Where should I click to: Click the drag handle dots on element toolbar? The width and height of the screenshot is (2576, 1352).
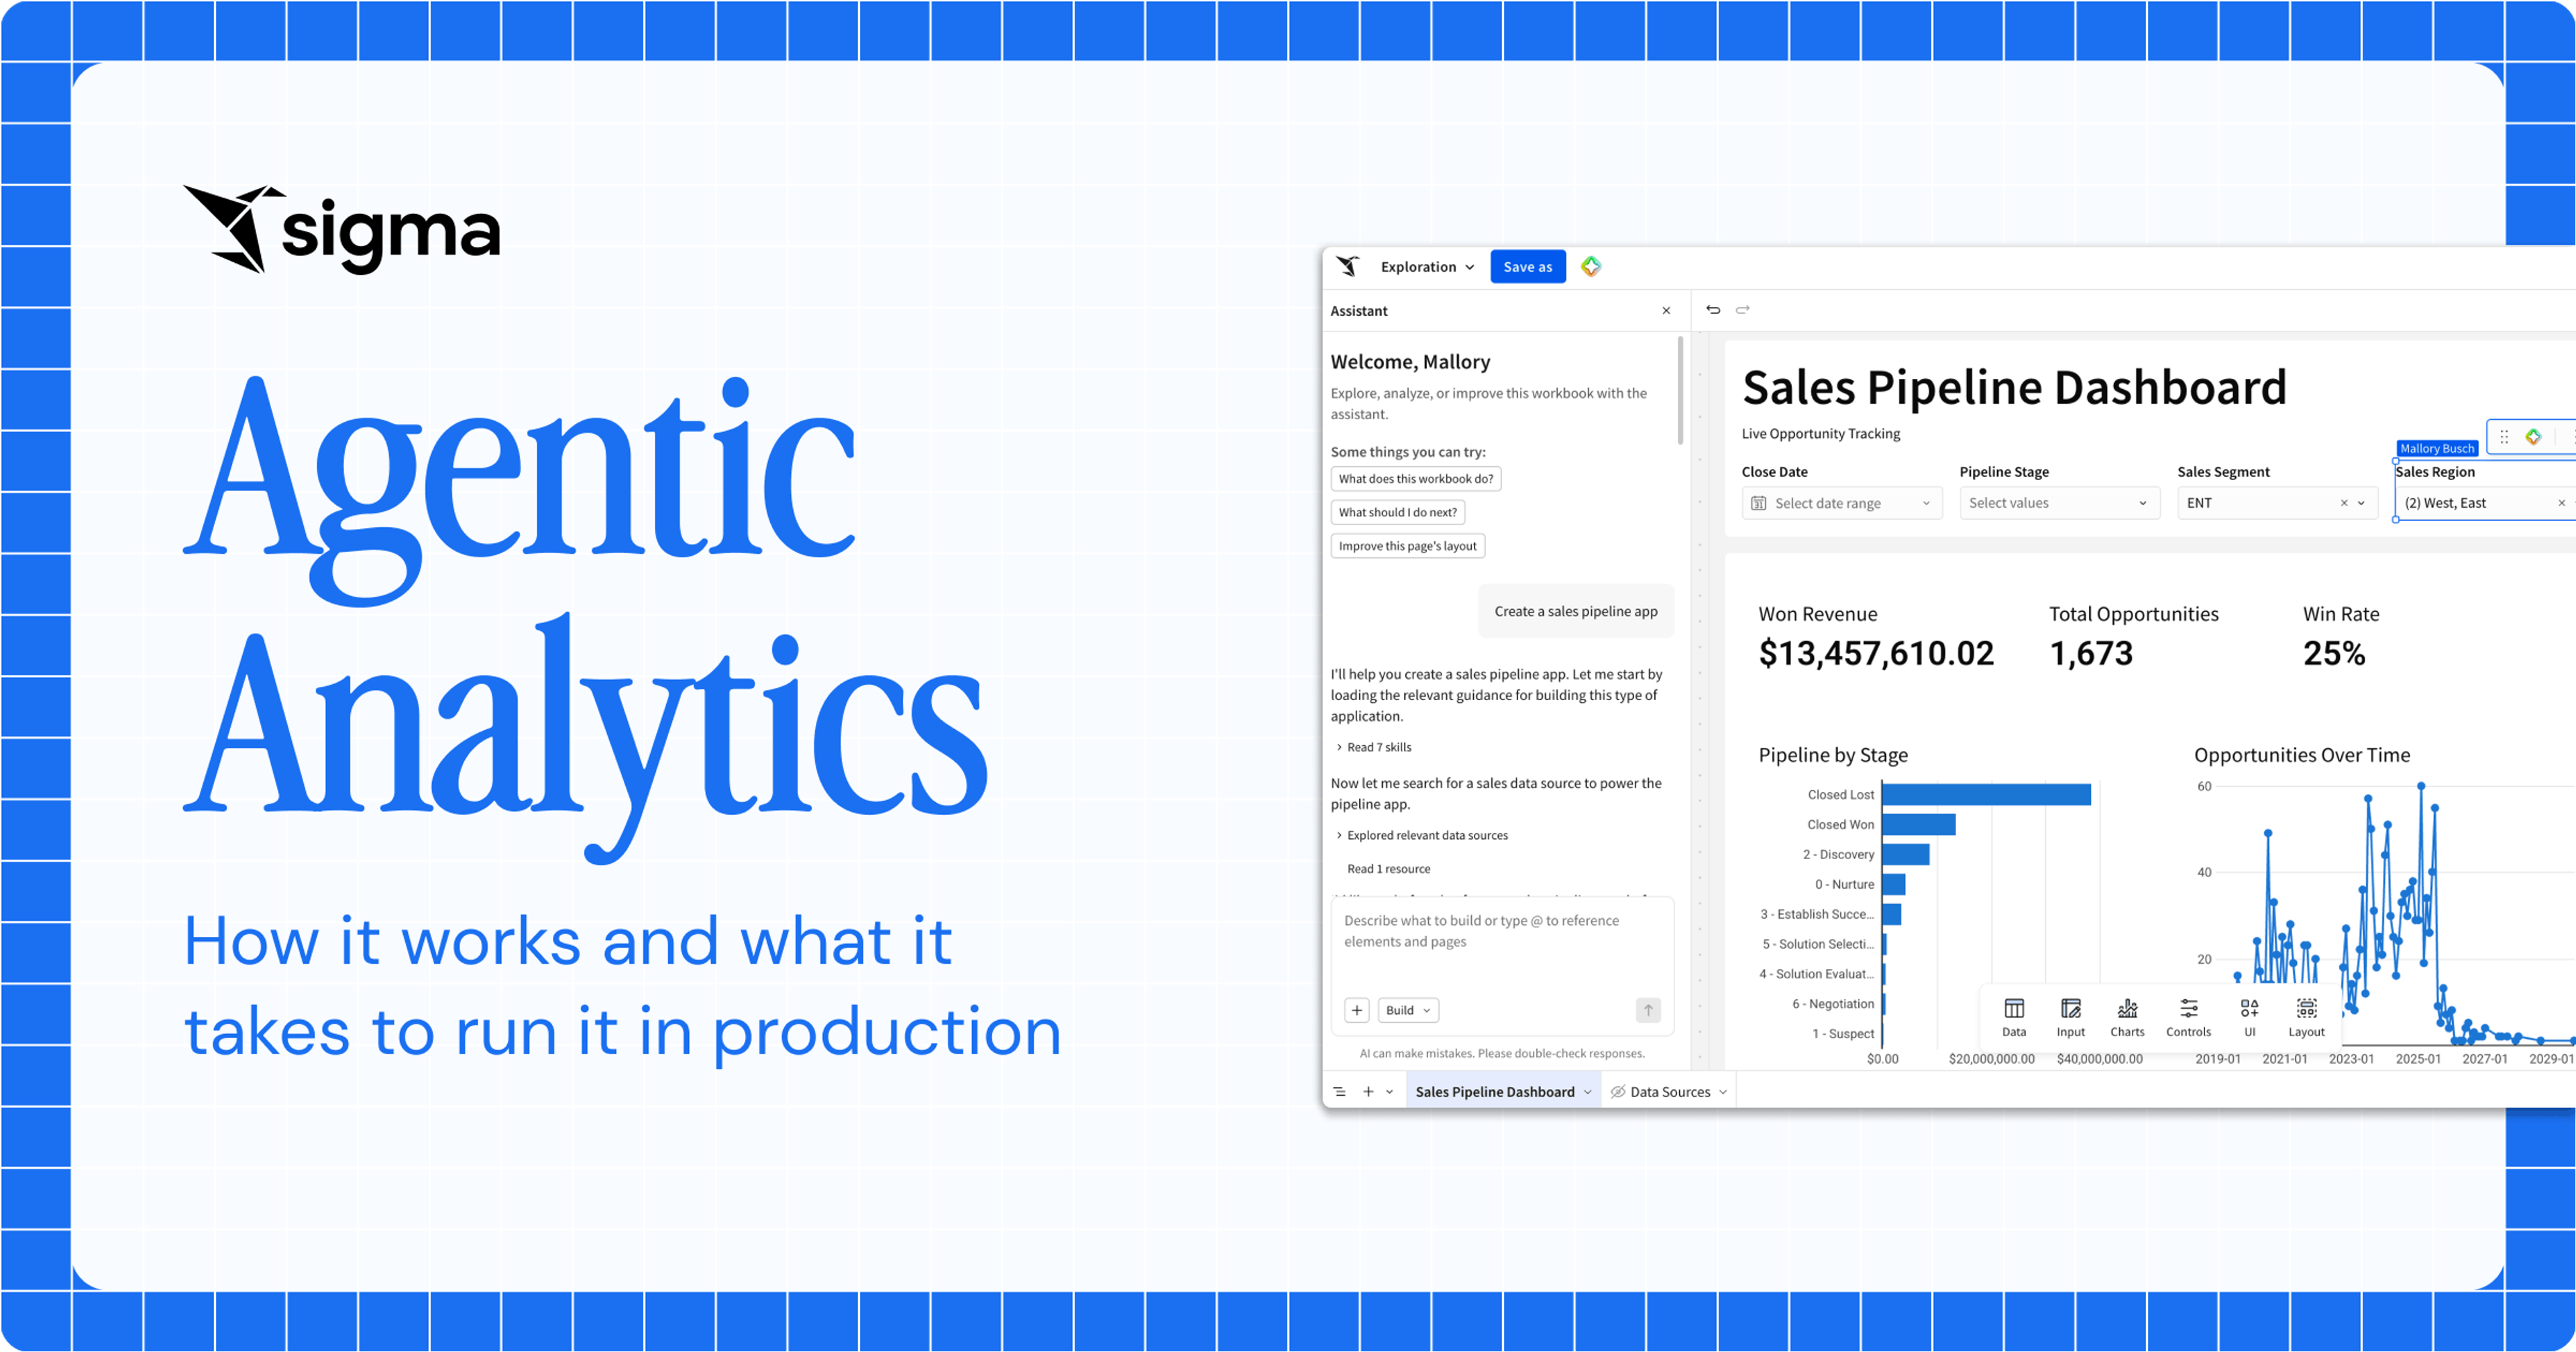click(x=2504, y=437)
